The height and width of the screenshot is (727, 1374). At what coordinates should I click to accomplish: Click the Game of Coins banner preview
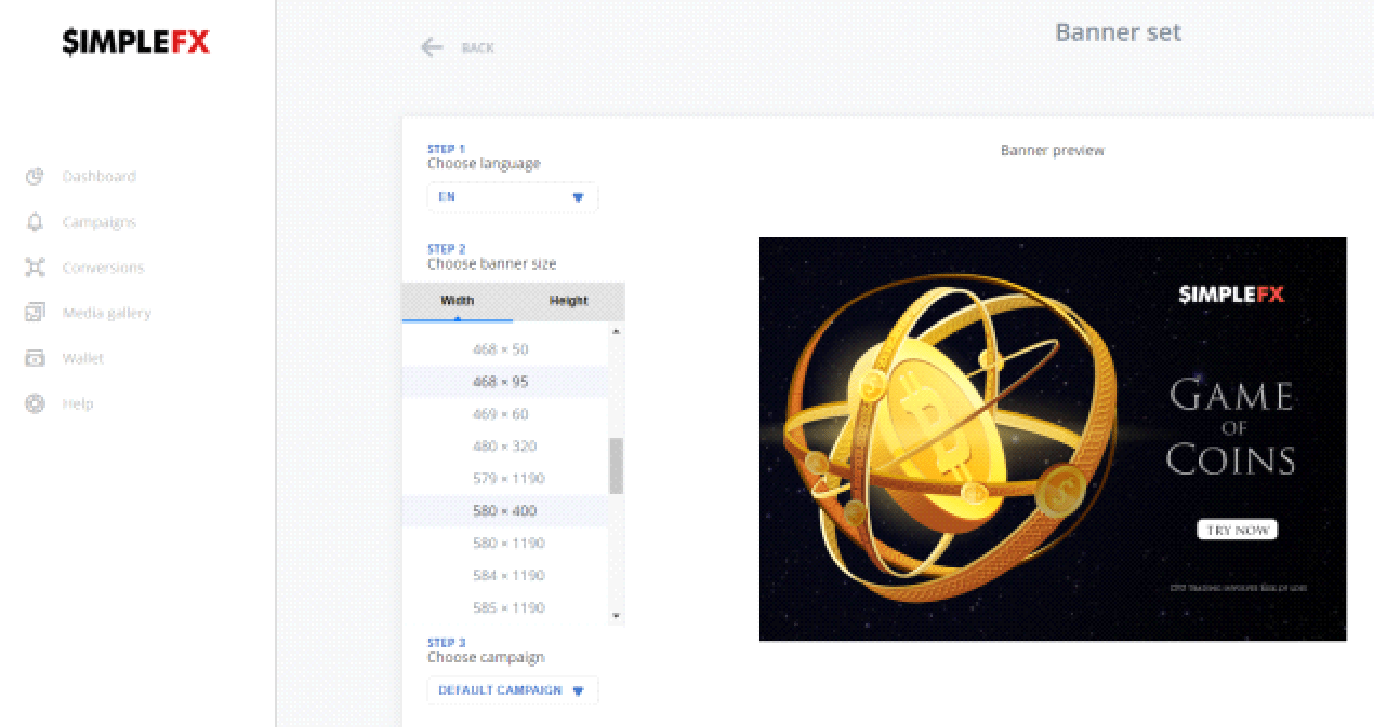(1053, 440)
